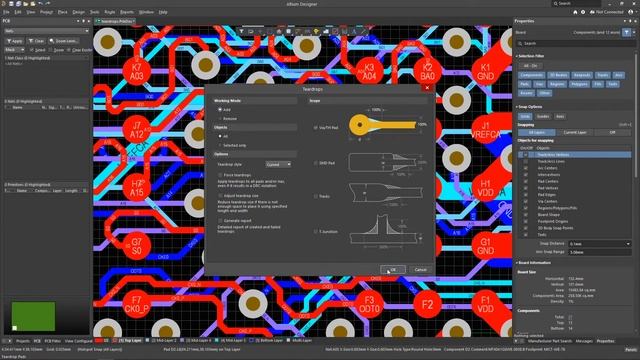Click the user account icon
Image resolution: width=640 pixels, height=360 pixels.
pyautogui.click(x=631, y=12)
